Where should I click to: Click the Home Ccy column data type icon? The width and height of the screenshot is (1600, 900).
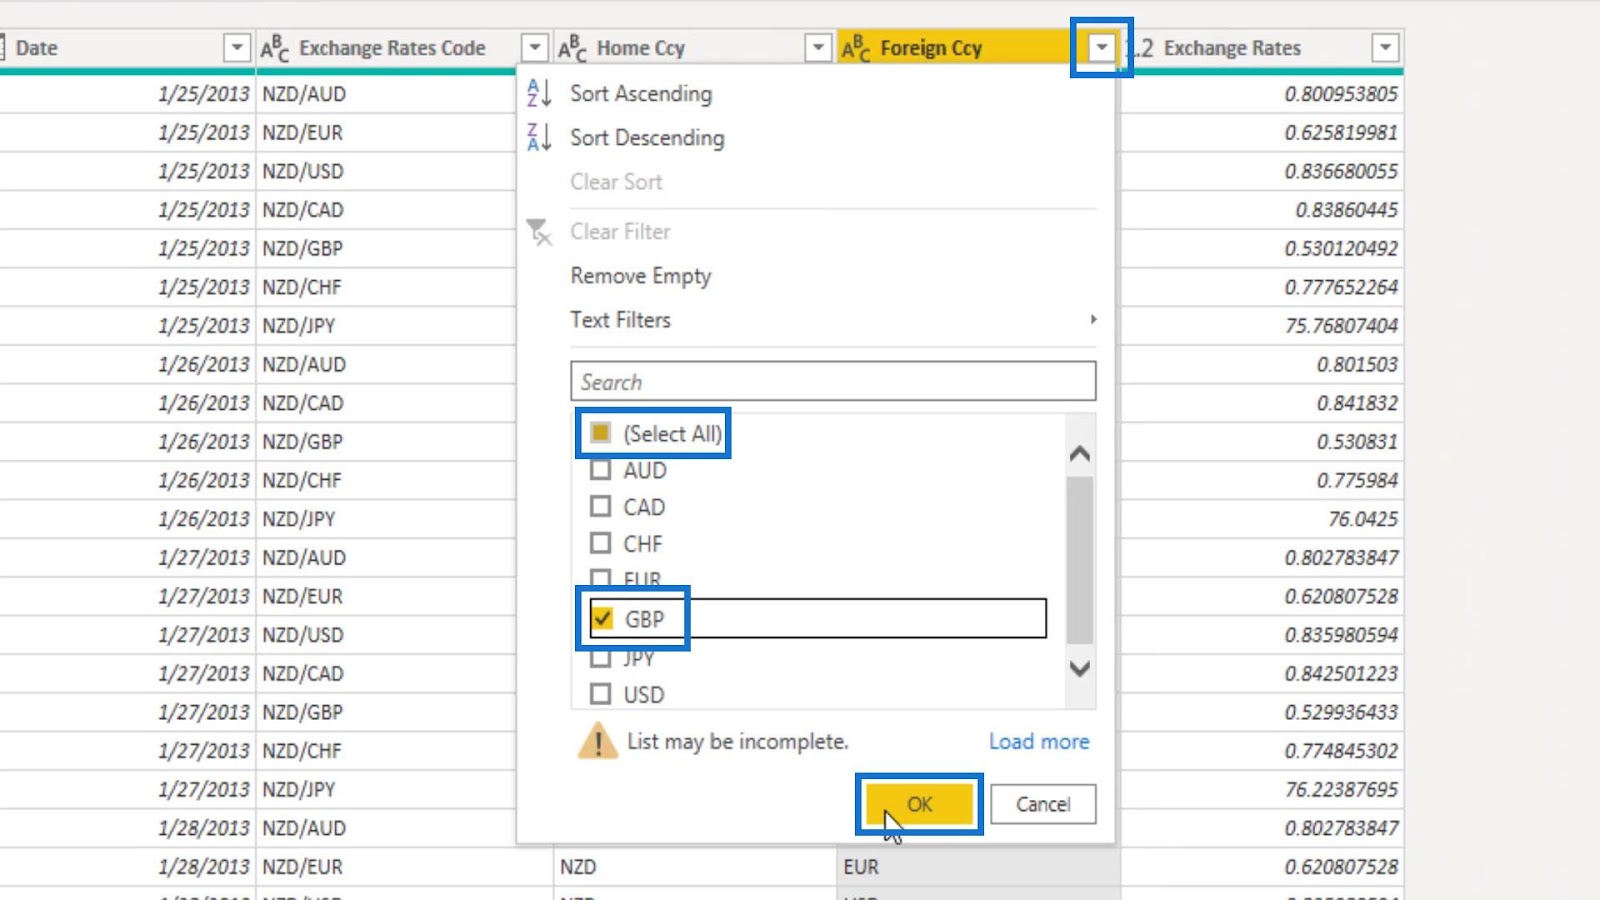click(572, 48)
